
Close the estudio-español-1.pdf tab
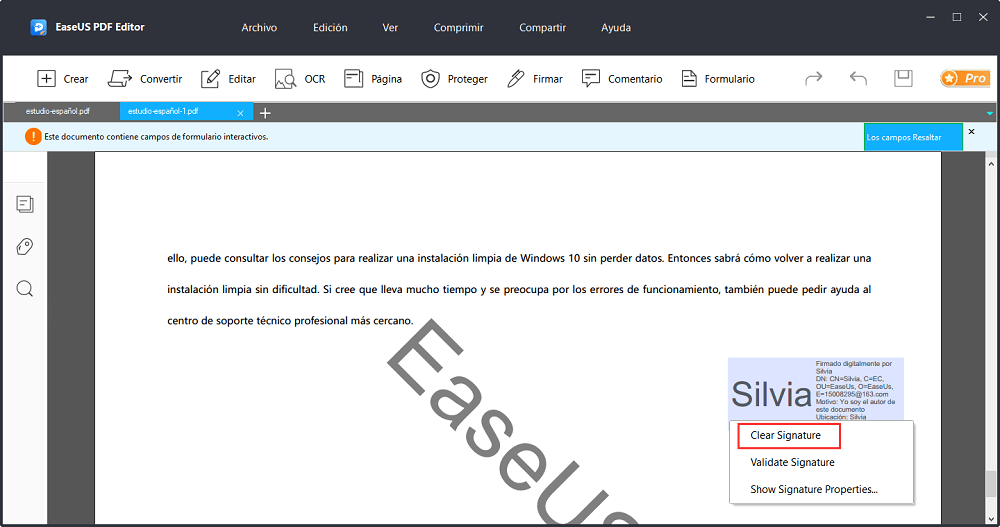(x=240, y=113)
